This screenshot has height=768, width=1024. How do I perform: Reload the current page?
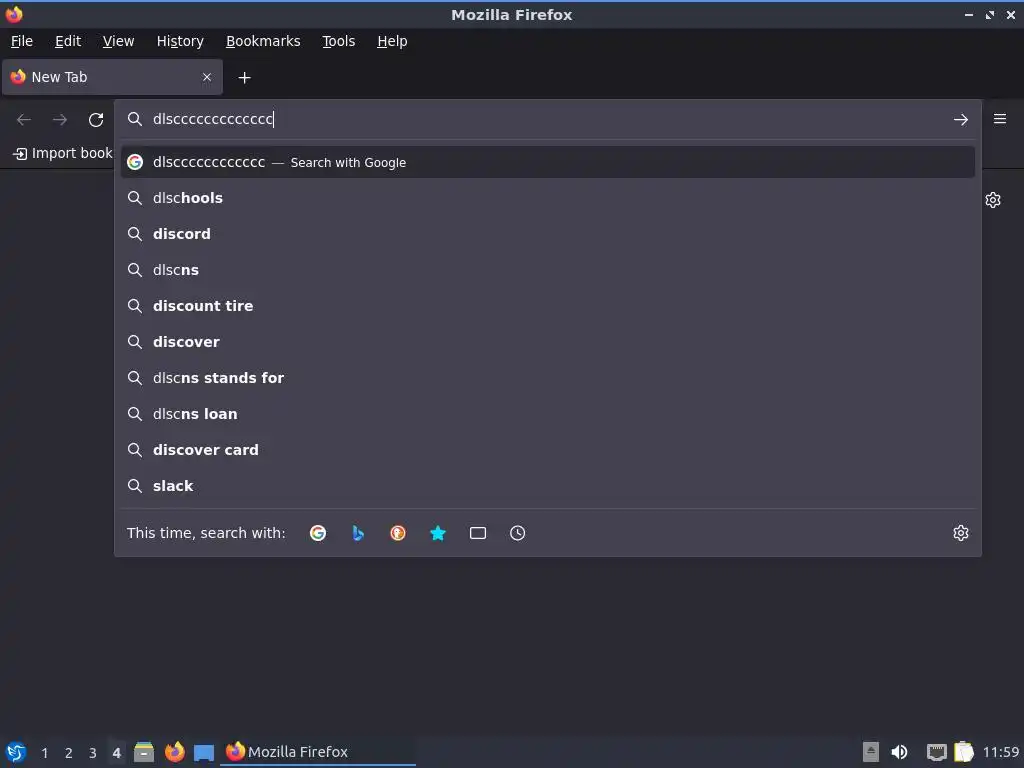coord(96,120)
